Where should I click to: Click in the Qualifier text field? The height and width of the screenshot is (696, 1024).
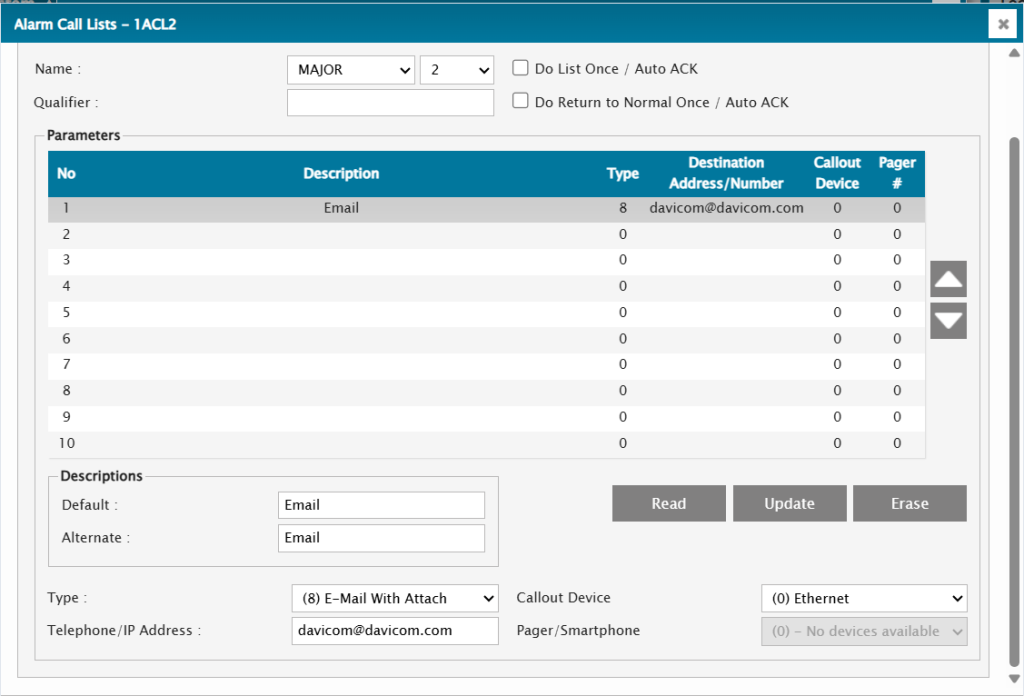coord(390,103)
